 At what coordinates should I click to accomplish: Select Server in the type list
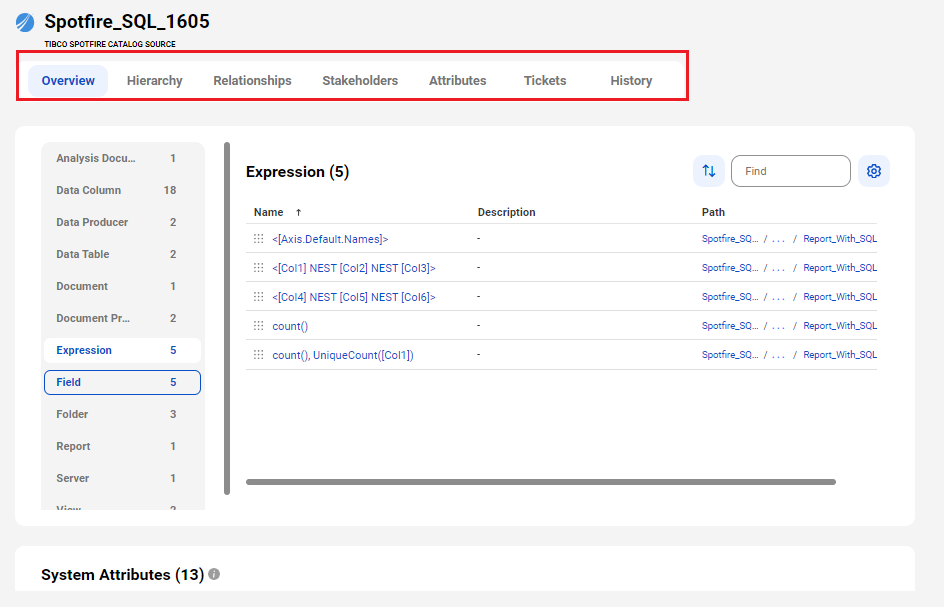click(122, 478)
